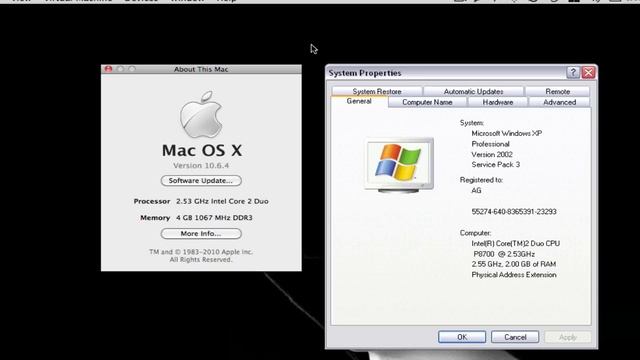The image size is (640, 360).
Task: Open More Info in About This Mac
Action: coord(201,233)
